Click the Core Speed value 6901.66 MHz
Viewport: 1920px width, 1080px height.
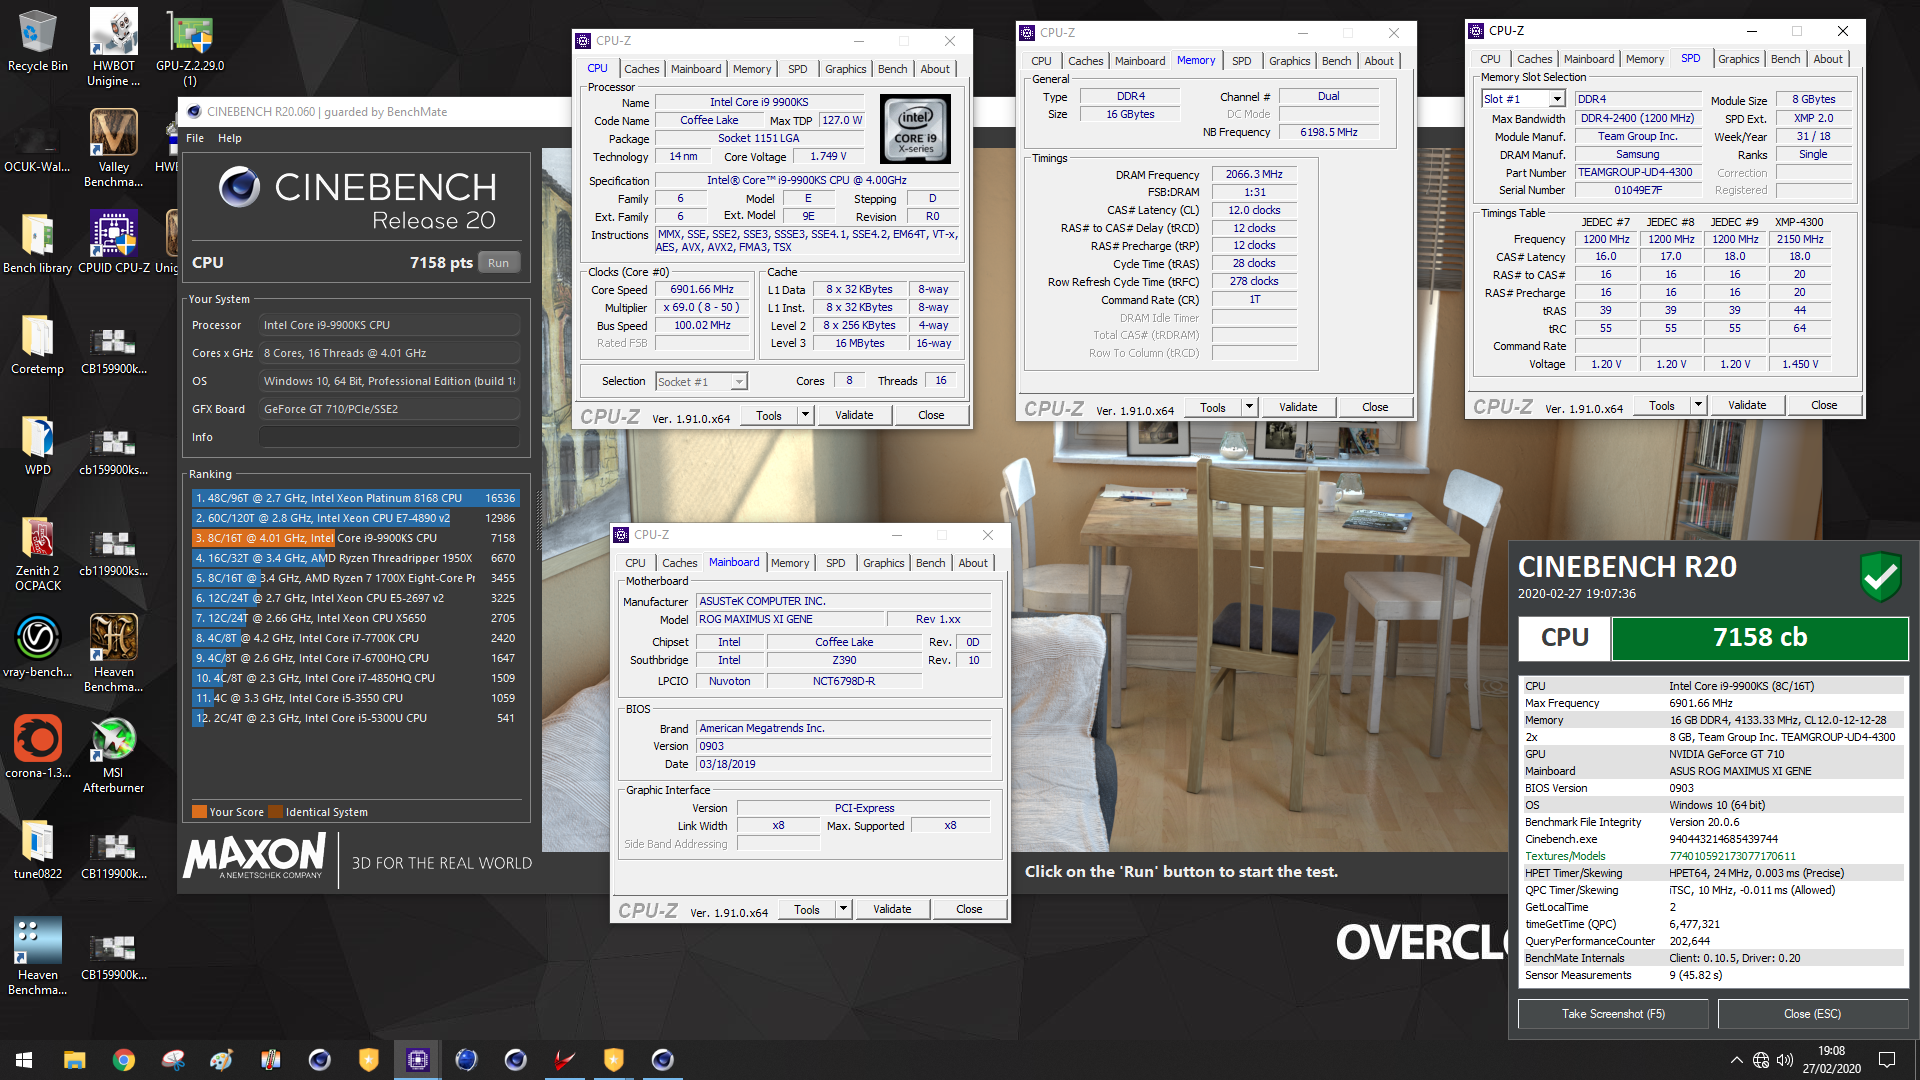(702, 290)
